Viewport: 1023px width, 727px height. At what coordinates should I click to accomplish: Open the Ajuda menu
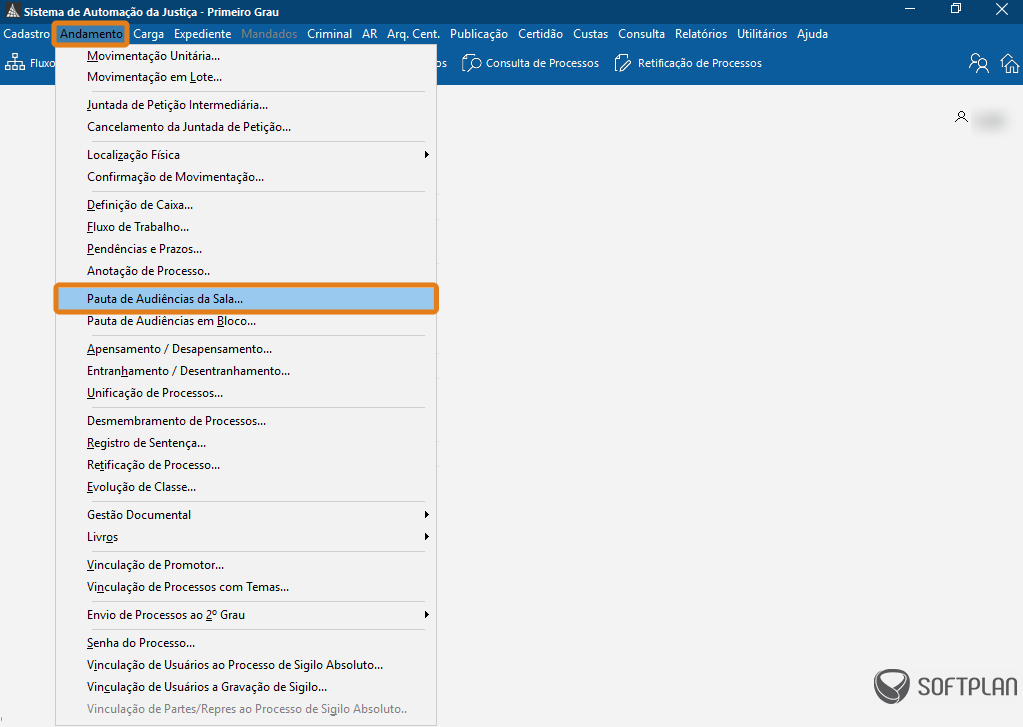[812, 34]
